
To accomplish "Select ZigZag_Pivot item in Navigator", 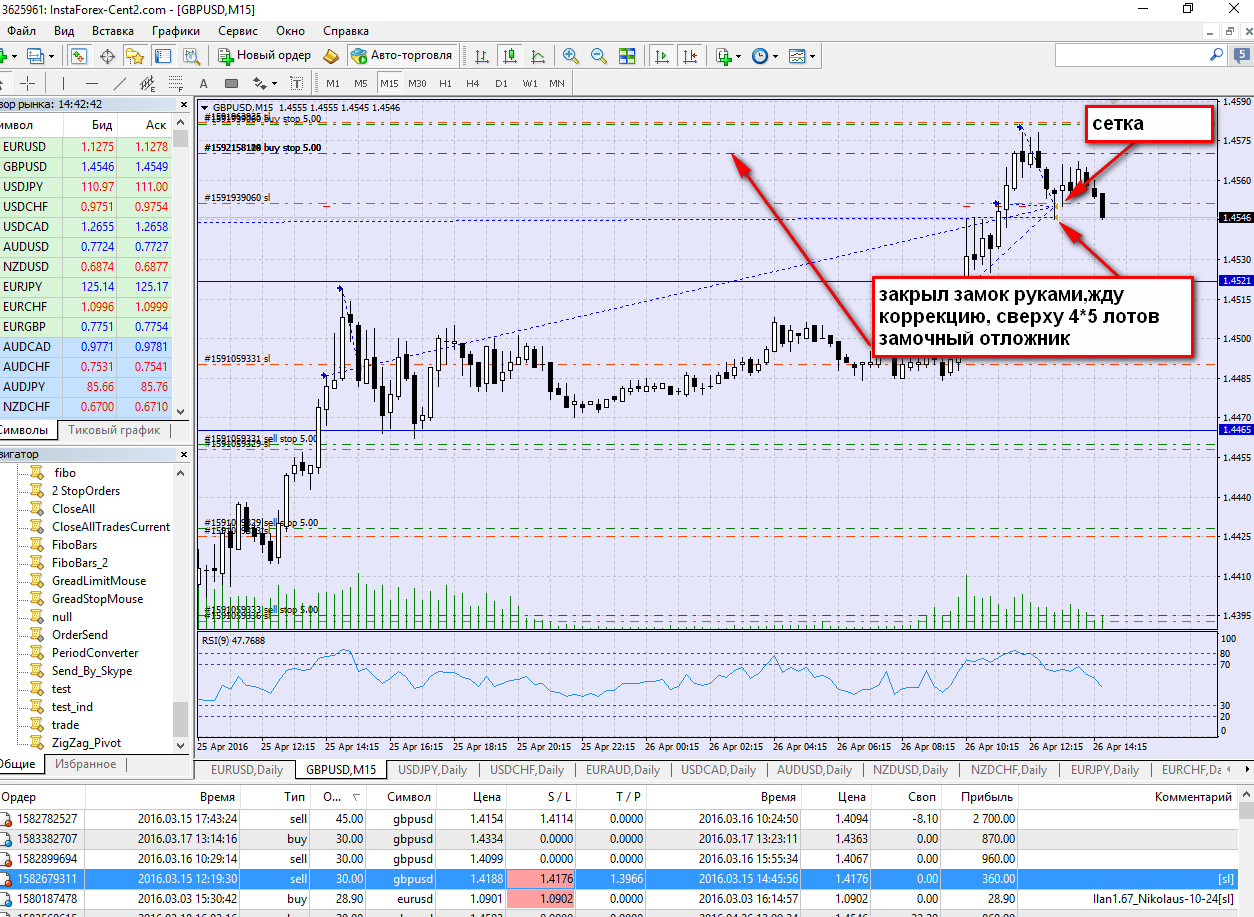I will (x=86, y=743).
